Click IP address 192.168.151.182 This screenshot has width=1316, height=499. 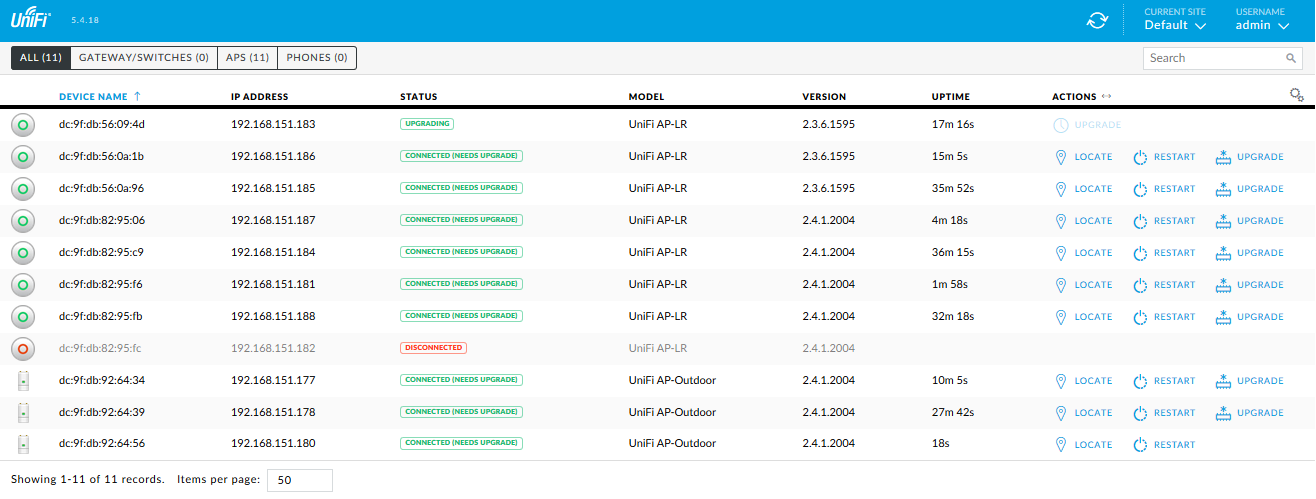coord(273,349)
